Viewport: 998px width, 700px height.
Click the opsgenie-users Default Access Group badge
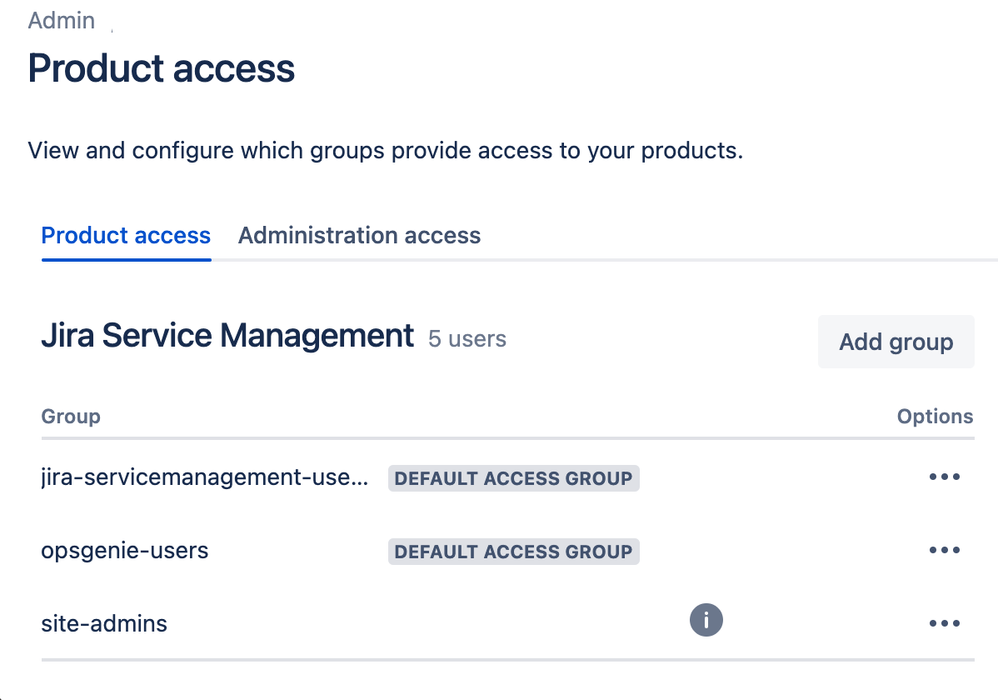pyautogui.click(x=514, y=551)
